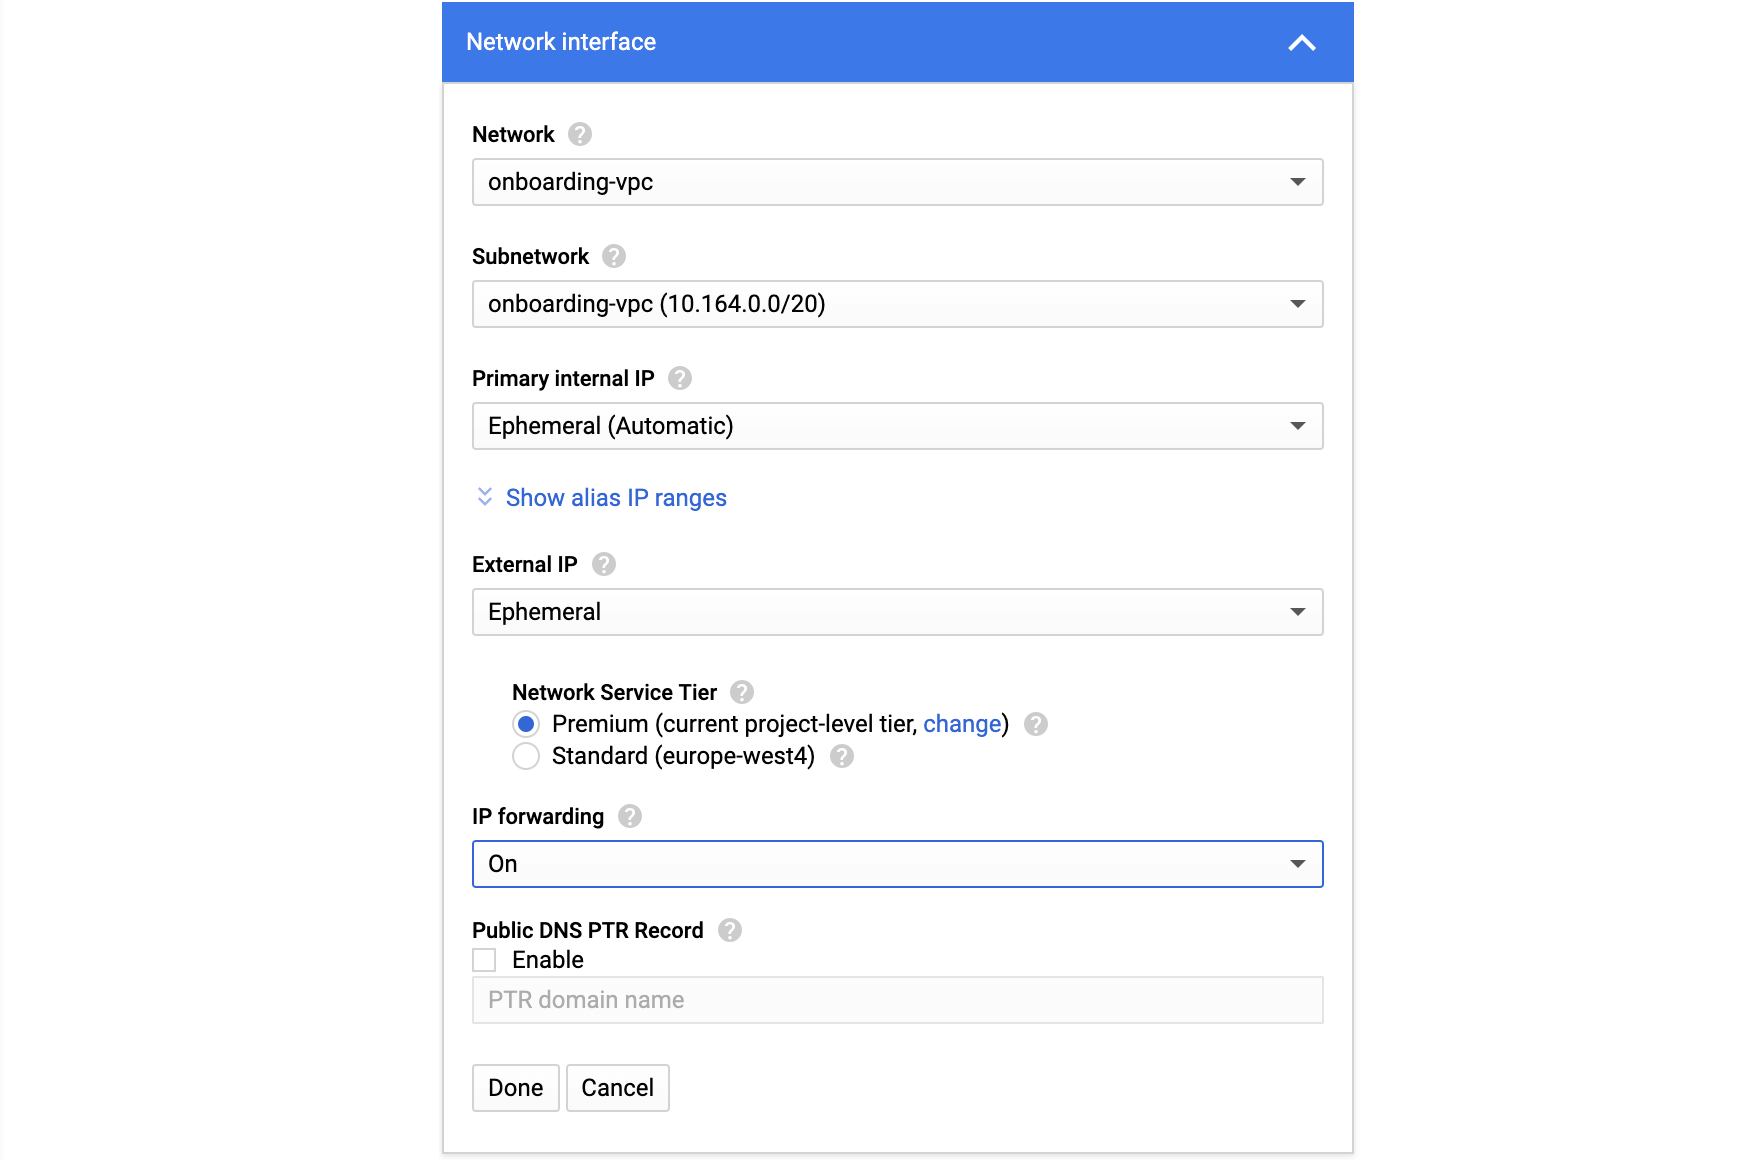Open the Network help tooltip icon
1746x1160 pixels.
(x=579, y=134)
